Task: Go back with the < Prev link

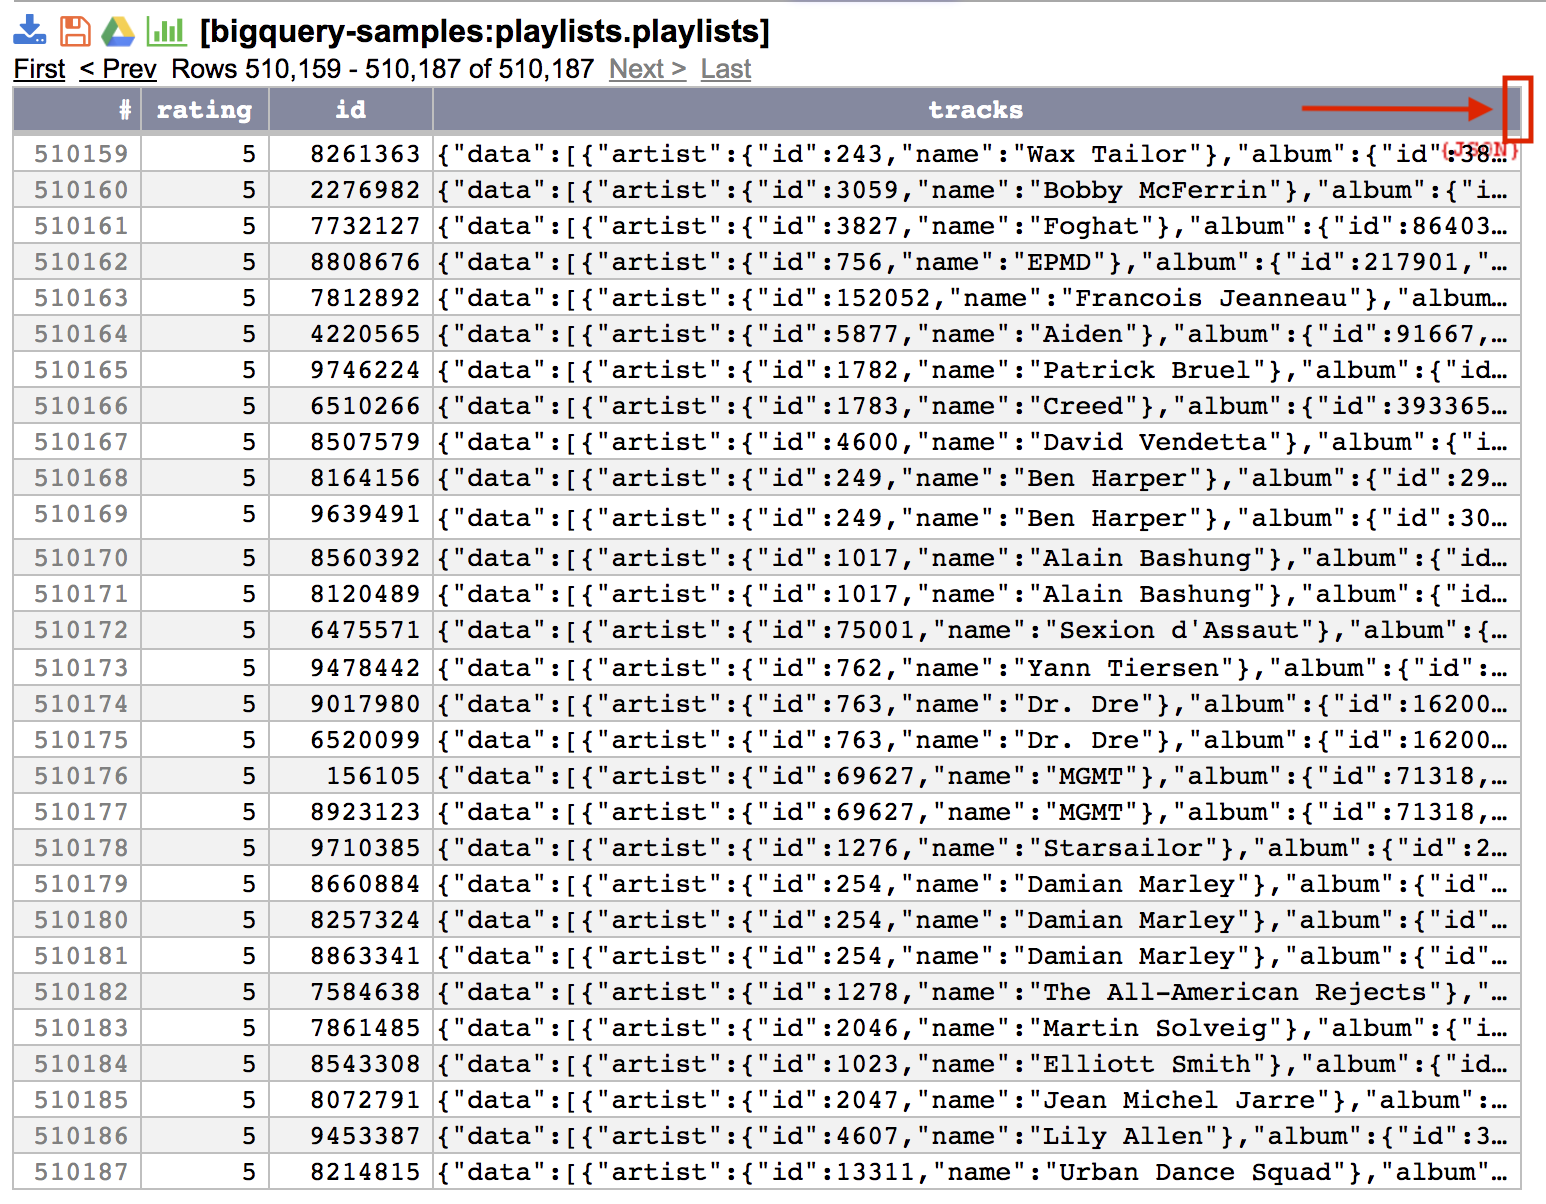Action: point(118,69)
